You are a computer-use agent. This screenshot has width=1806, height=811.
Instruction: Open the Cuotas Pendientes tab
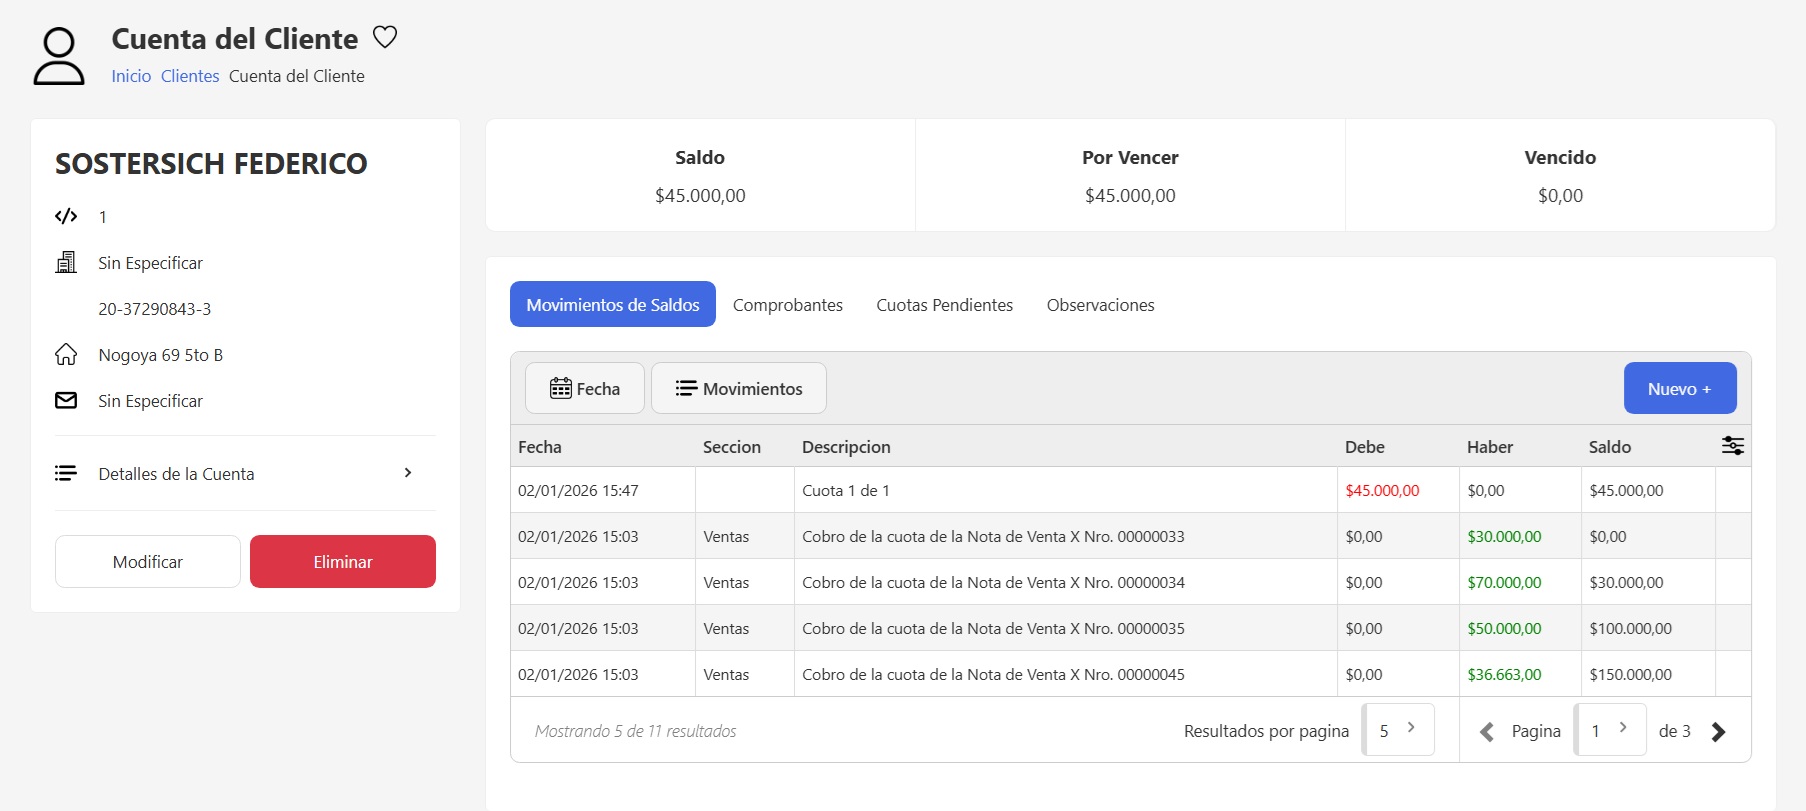click(x=944, y=305)
